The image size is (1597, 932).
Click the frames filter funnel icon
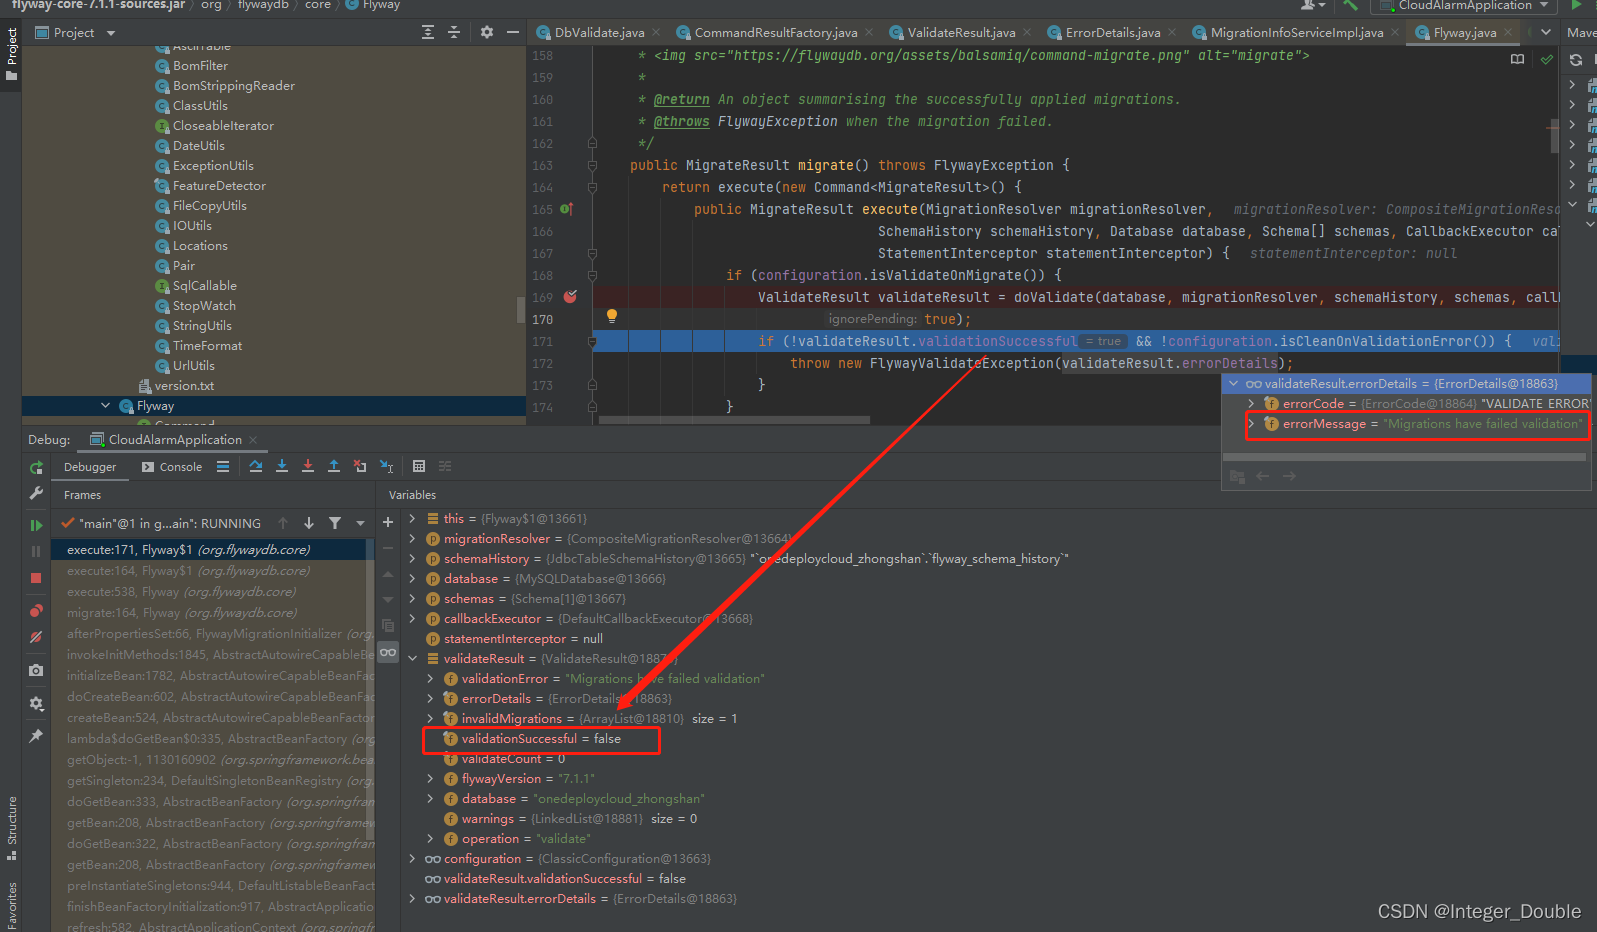tap(335, 523)
